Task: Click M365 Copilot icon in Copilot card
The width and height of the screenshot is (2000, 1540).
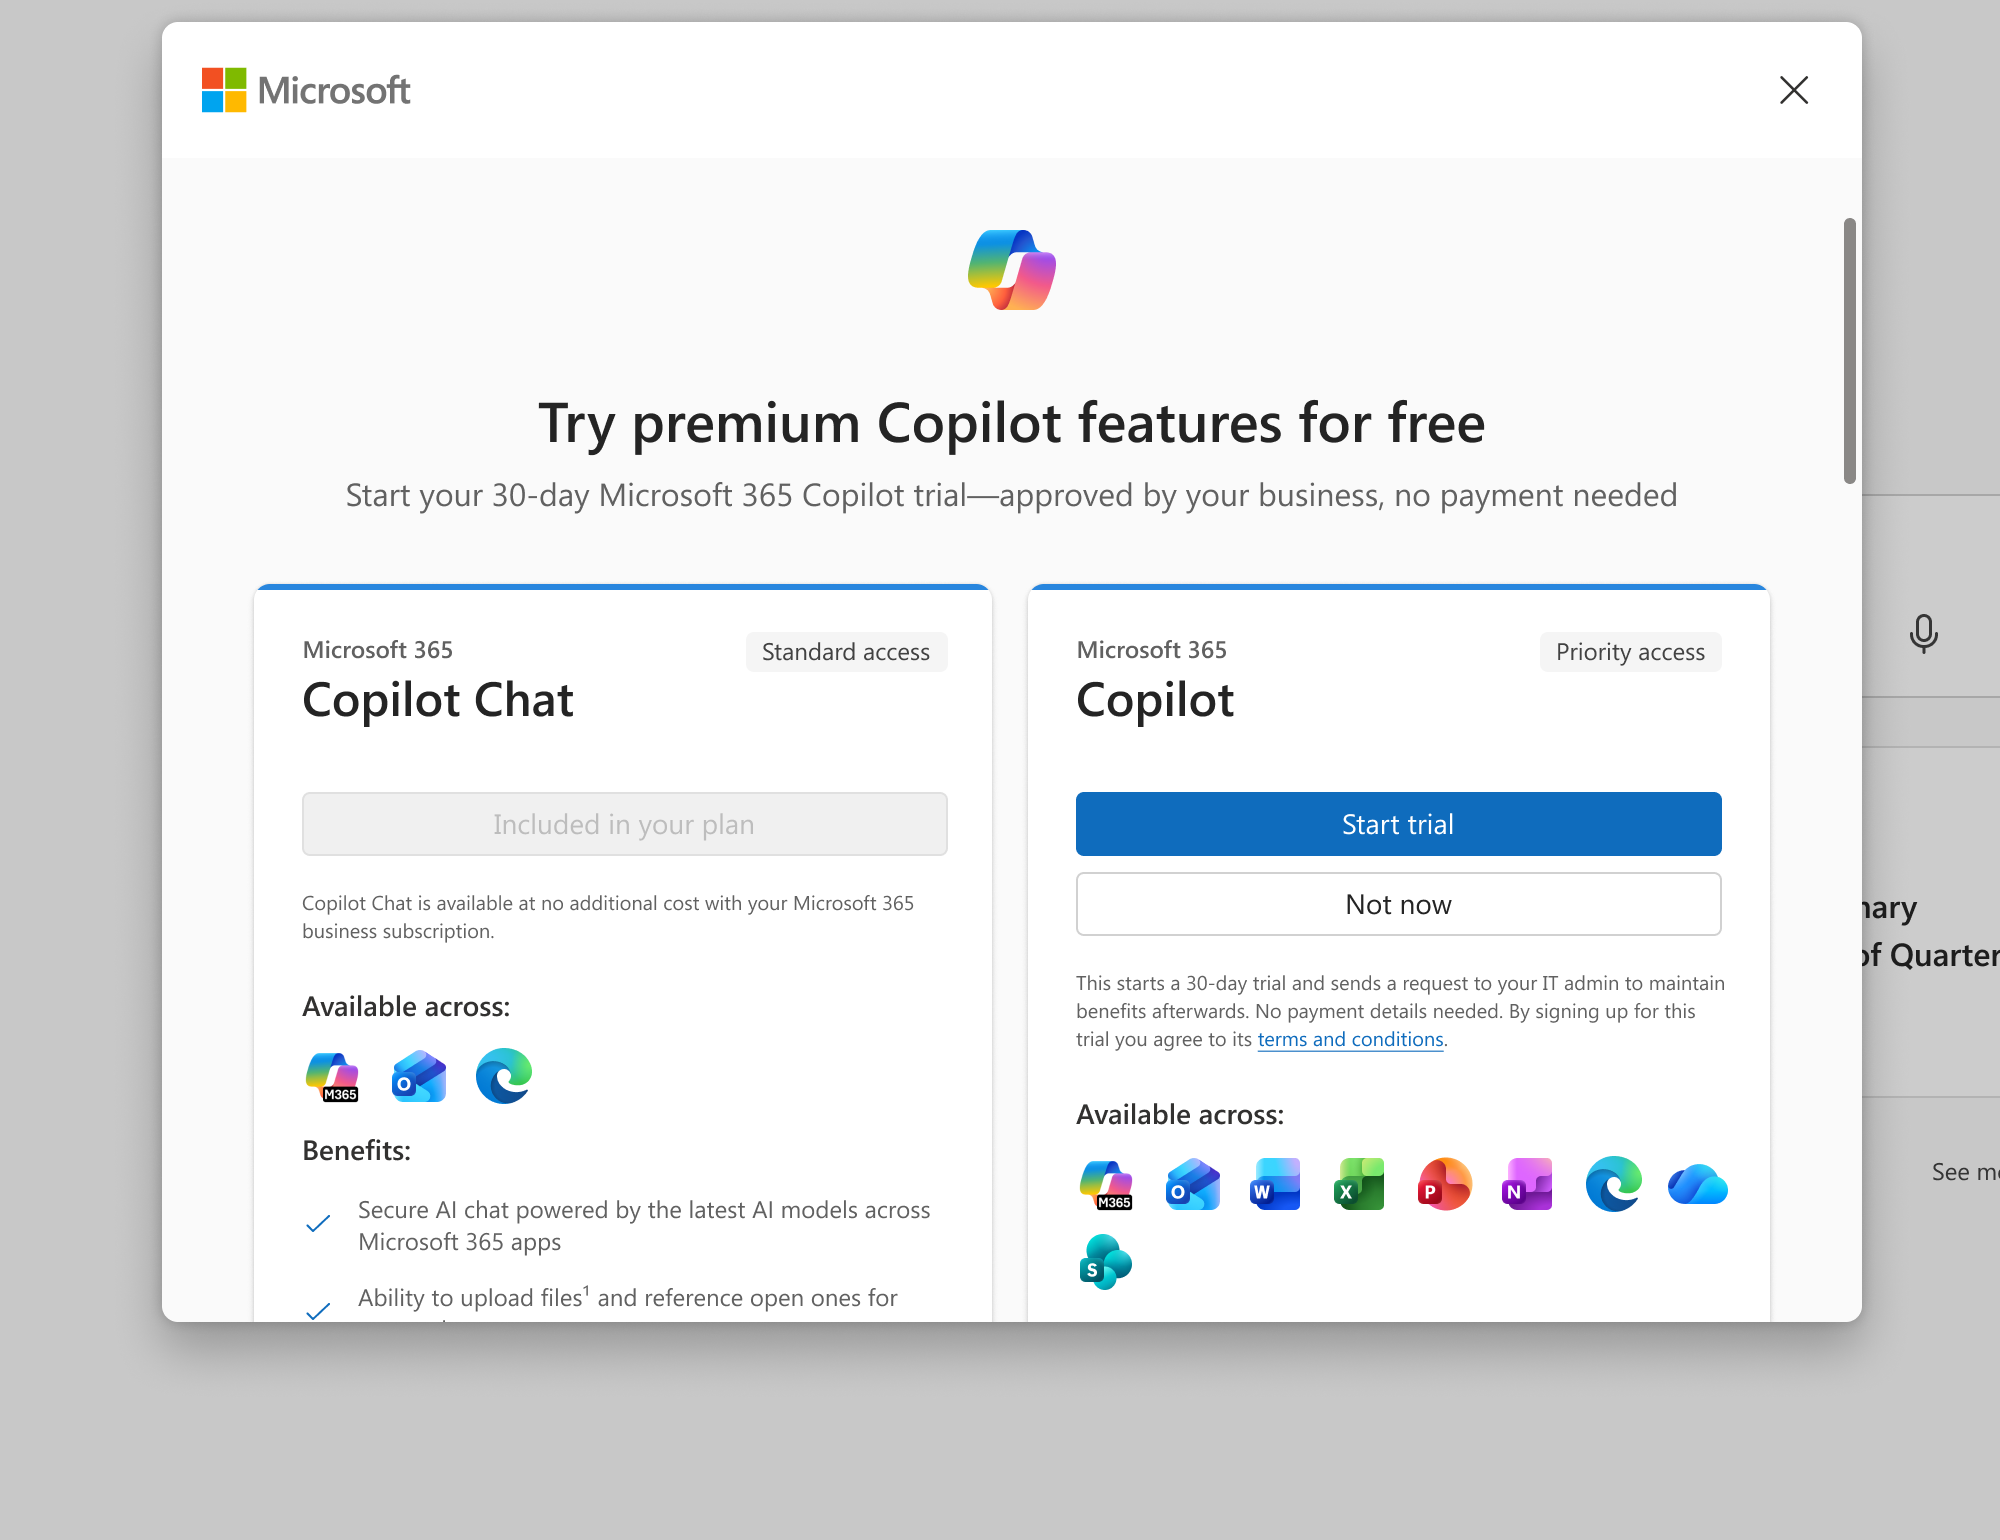Action: click(1106, 1185)
